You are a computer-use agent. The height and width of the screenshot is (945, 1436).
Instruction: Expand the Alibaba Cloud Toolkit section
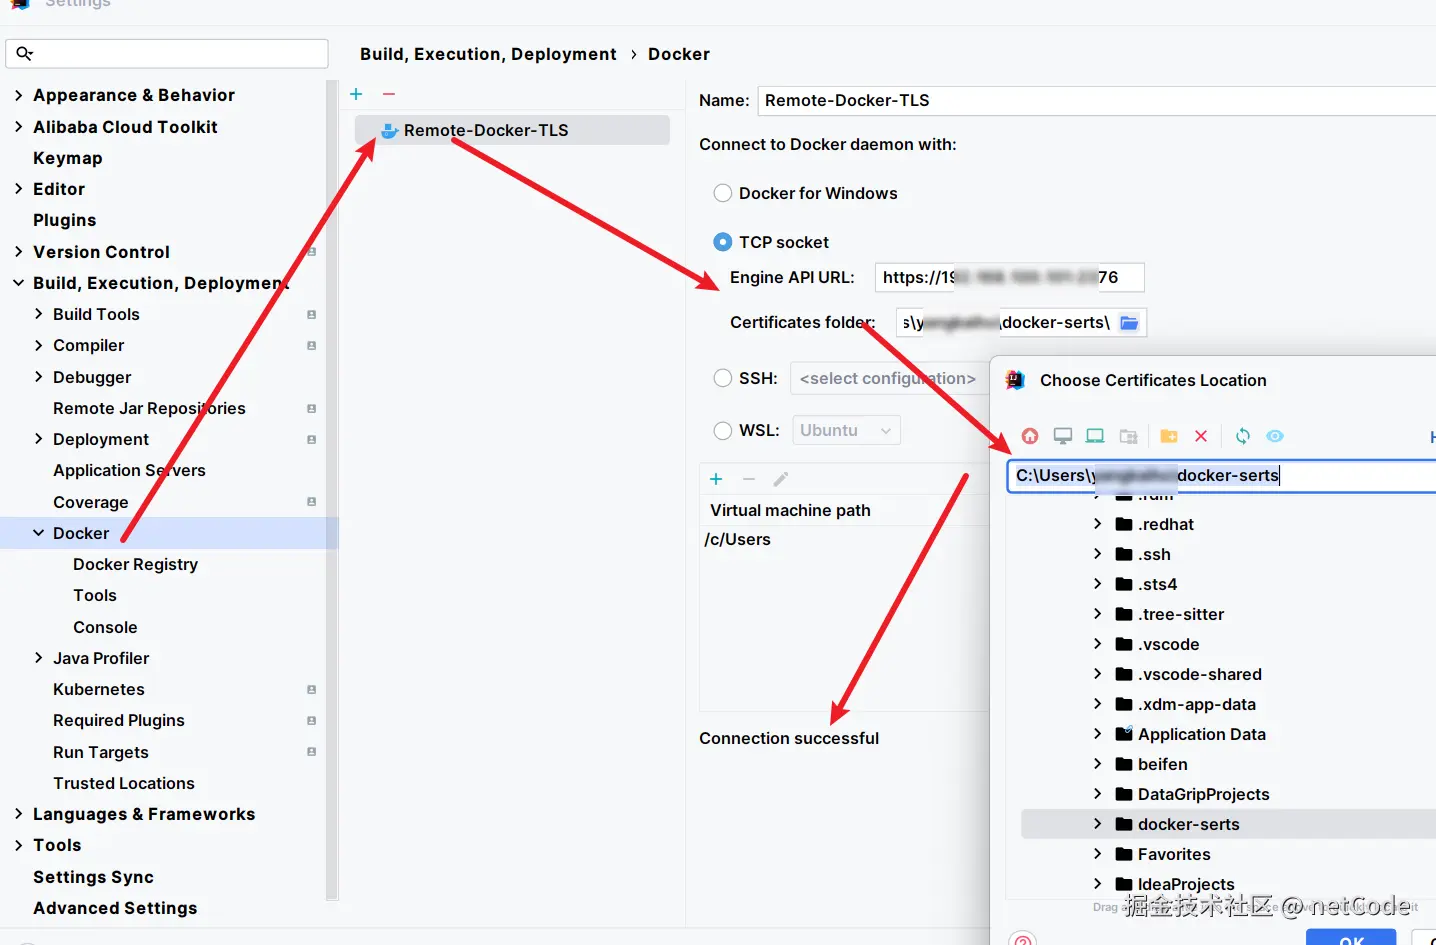click(19, 127)
